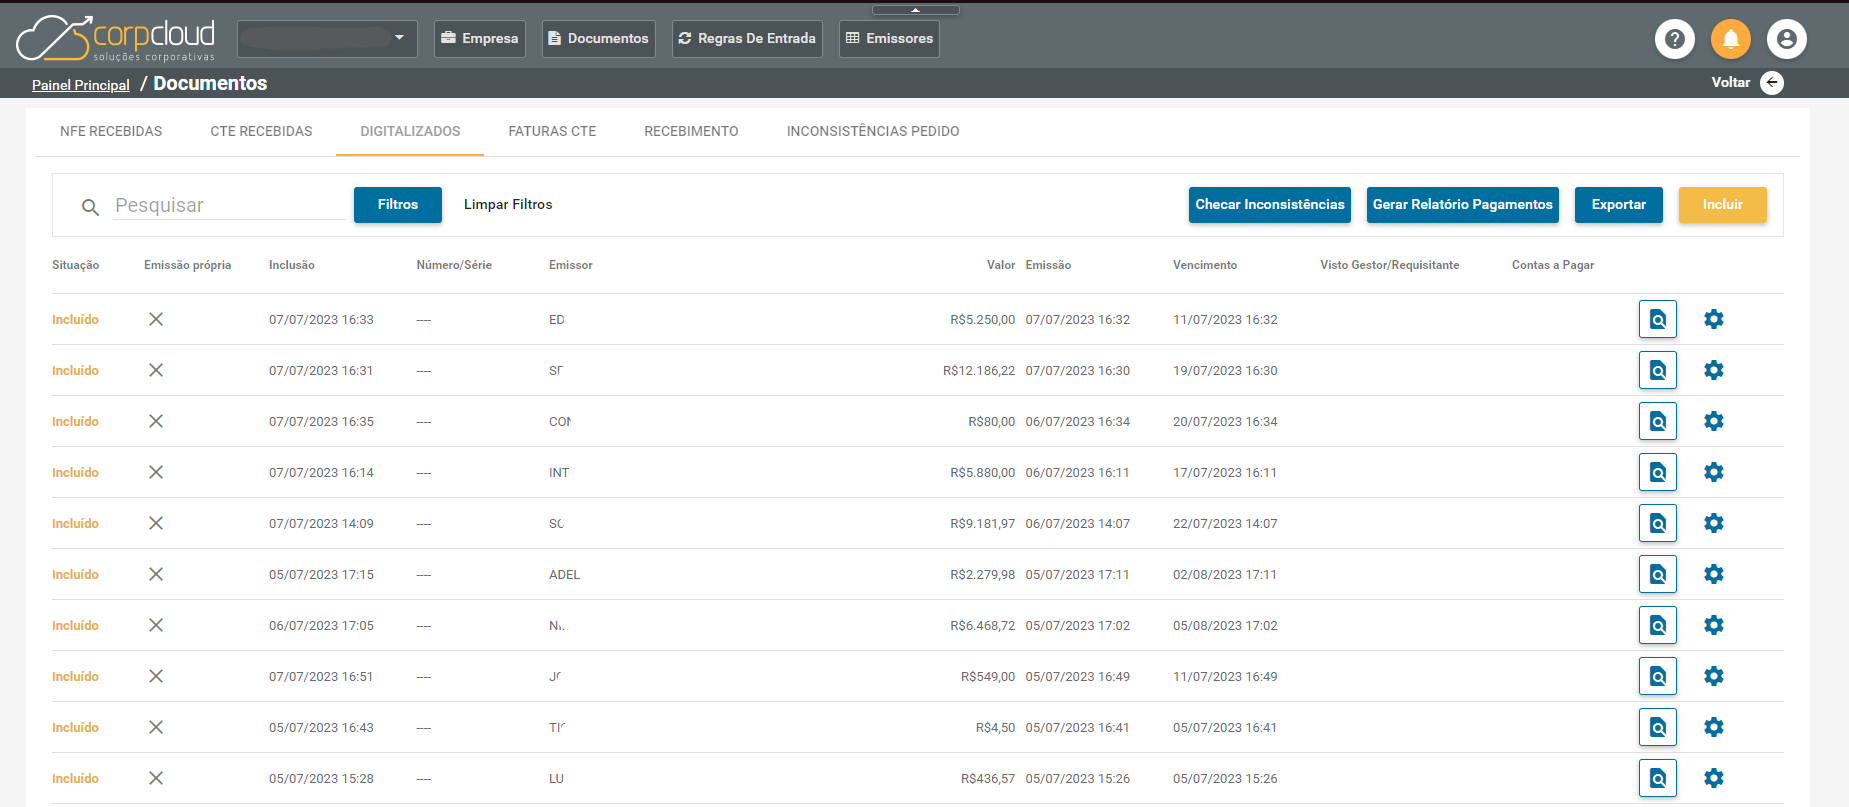View document for R$5.880,00 row
The width and height of the screenshot is (1849, 807).
point(1658,472)
